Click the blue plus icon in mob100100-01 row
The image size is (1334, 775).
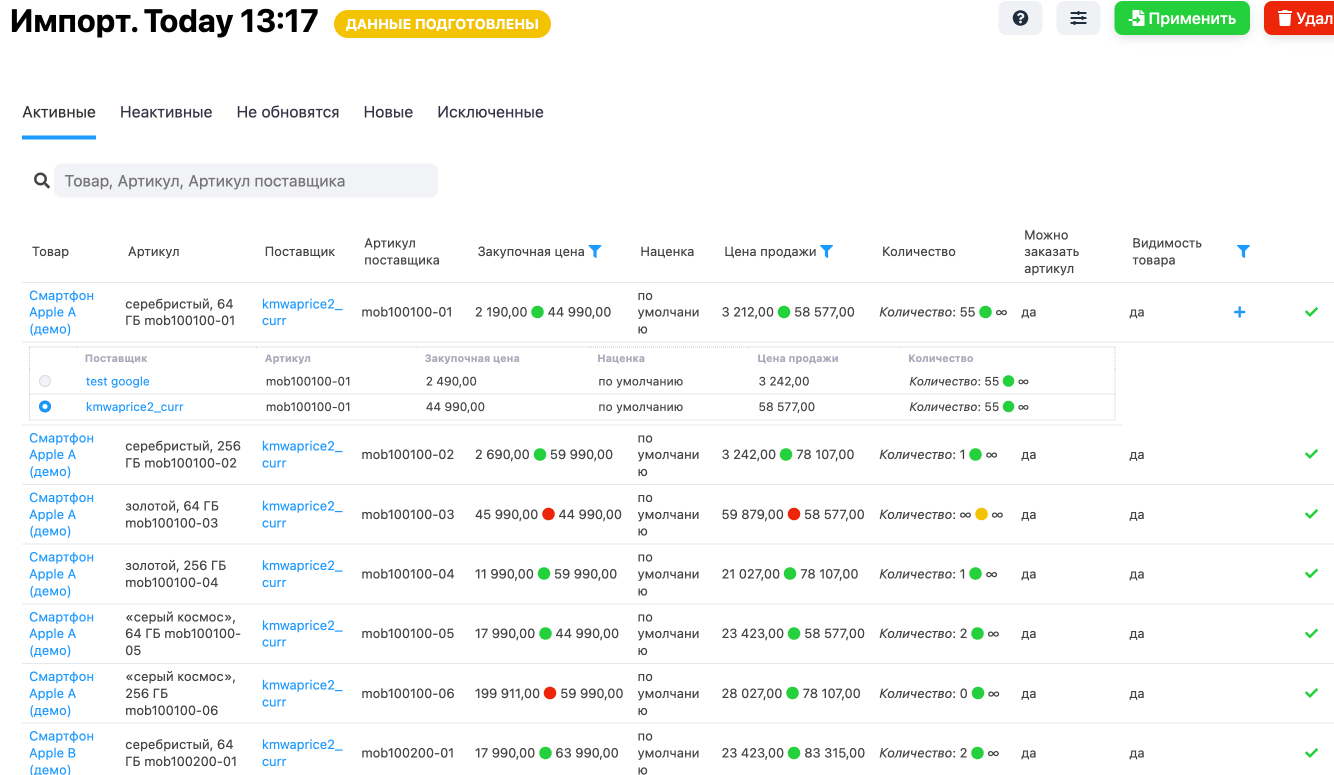[x=1240, y=312]
